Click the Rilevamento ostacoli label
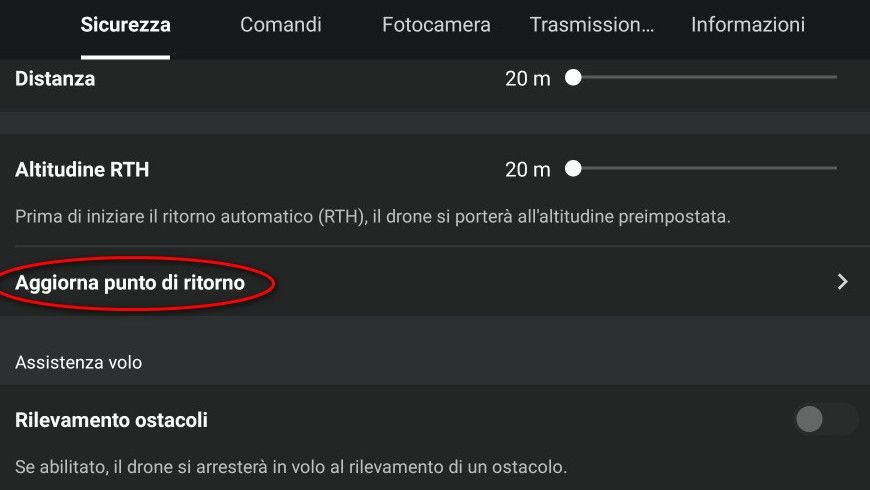The image size is (870, 490). (x=111, y=421)
